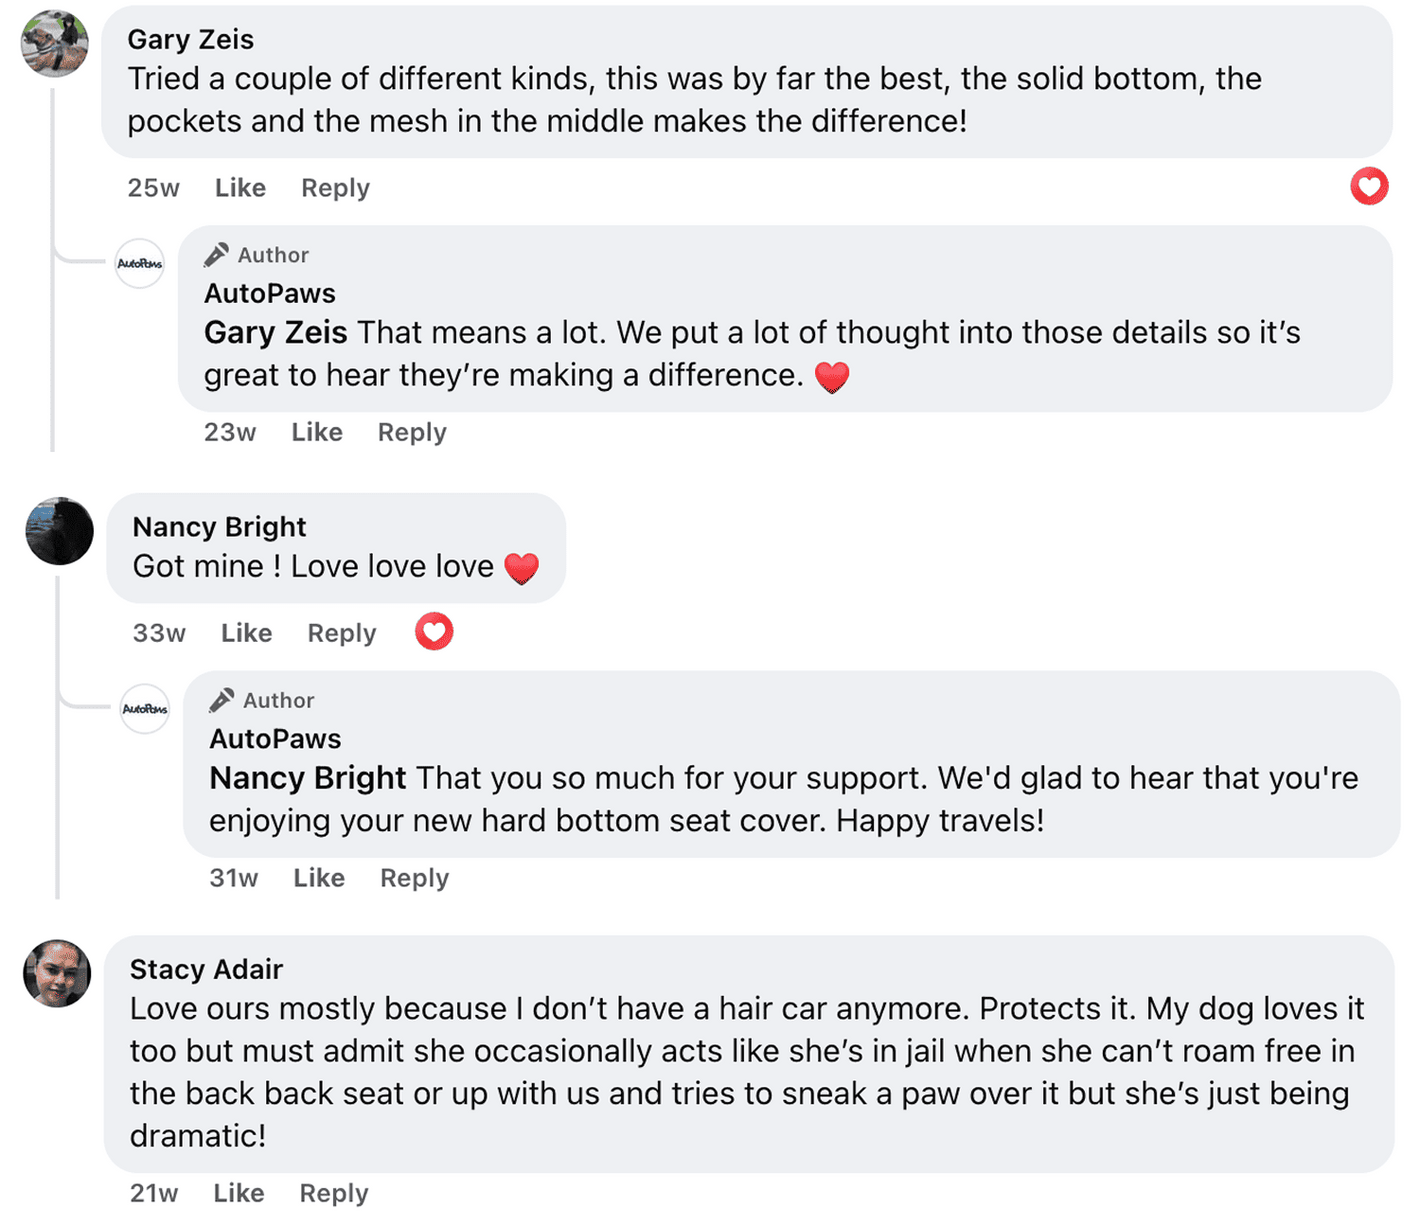Reply to Gary Zeis's comment

point(335,188)
